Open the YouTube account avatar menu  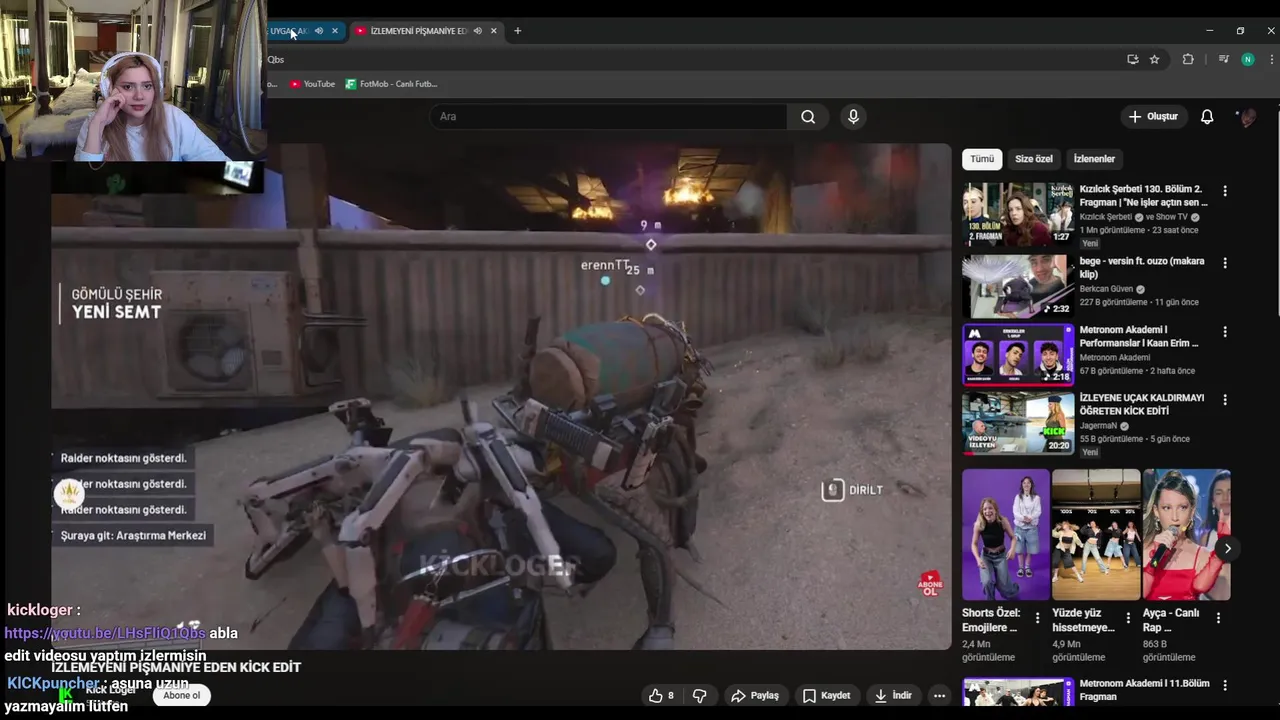pyautogui.click(x=1247, y=117)
